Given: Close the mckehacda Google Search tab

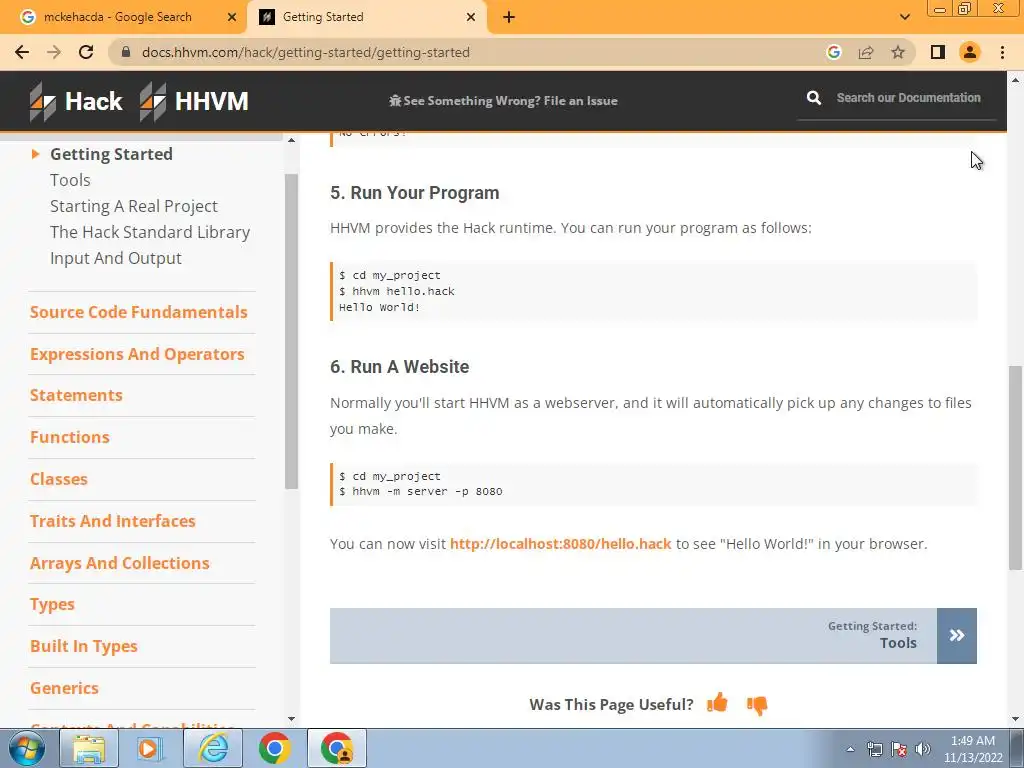Looking at the screenshot, I should click(232, 17).
